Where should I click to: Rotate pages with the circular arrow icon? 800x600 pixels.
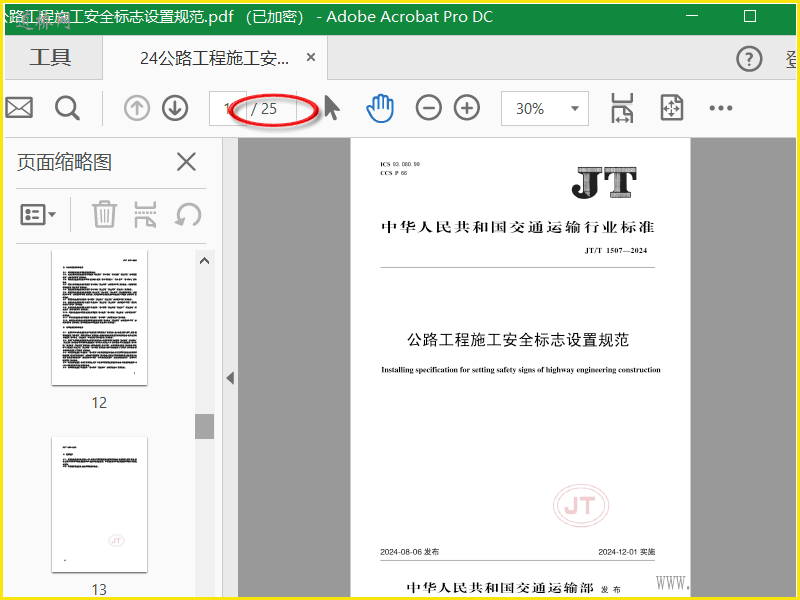(188, 214)
